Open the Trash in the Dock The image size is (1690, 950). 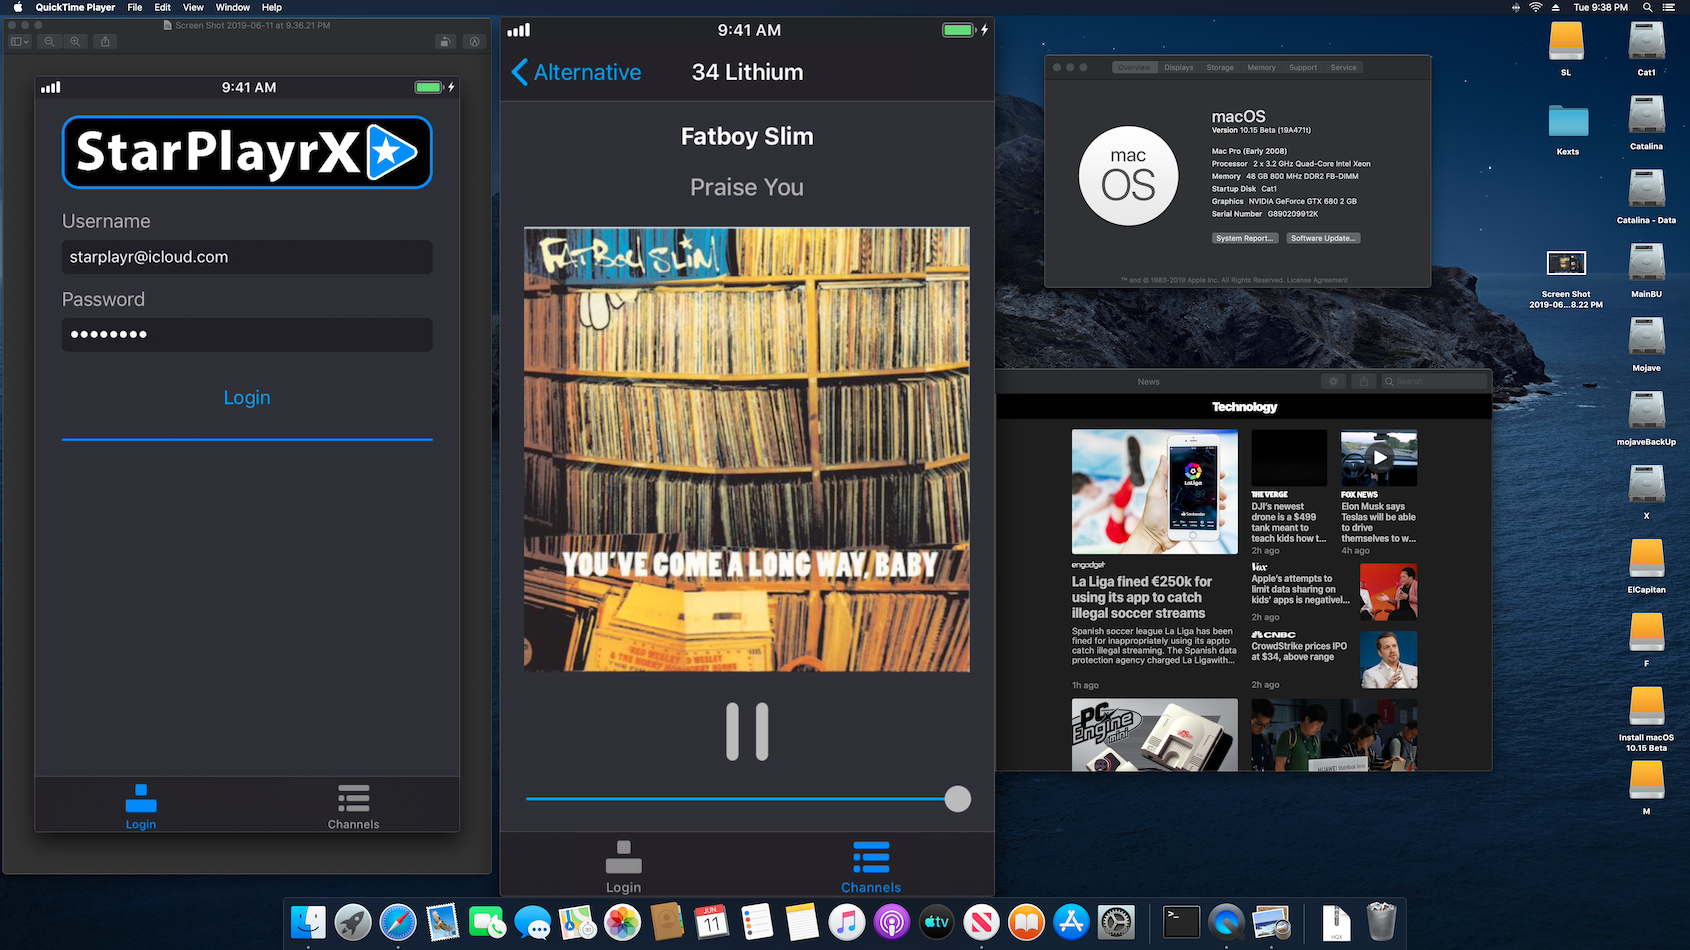tap(1381, 922)
